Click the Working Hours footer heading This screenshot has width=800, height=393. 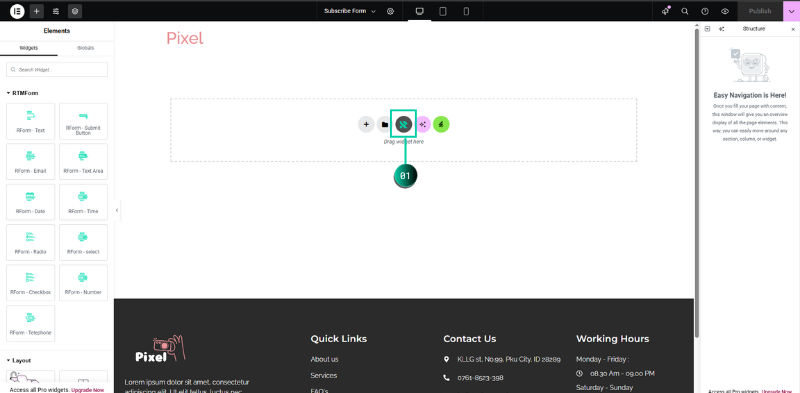pos(613,339)
